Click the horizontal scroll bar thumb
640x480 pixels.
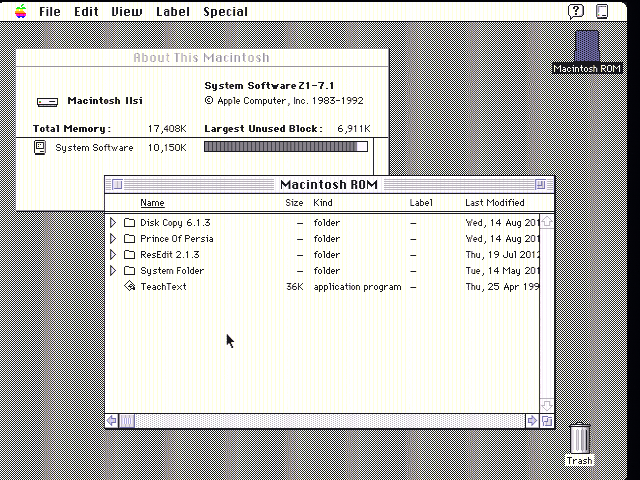coord(127,420)
